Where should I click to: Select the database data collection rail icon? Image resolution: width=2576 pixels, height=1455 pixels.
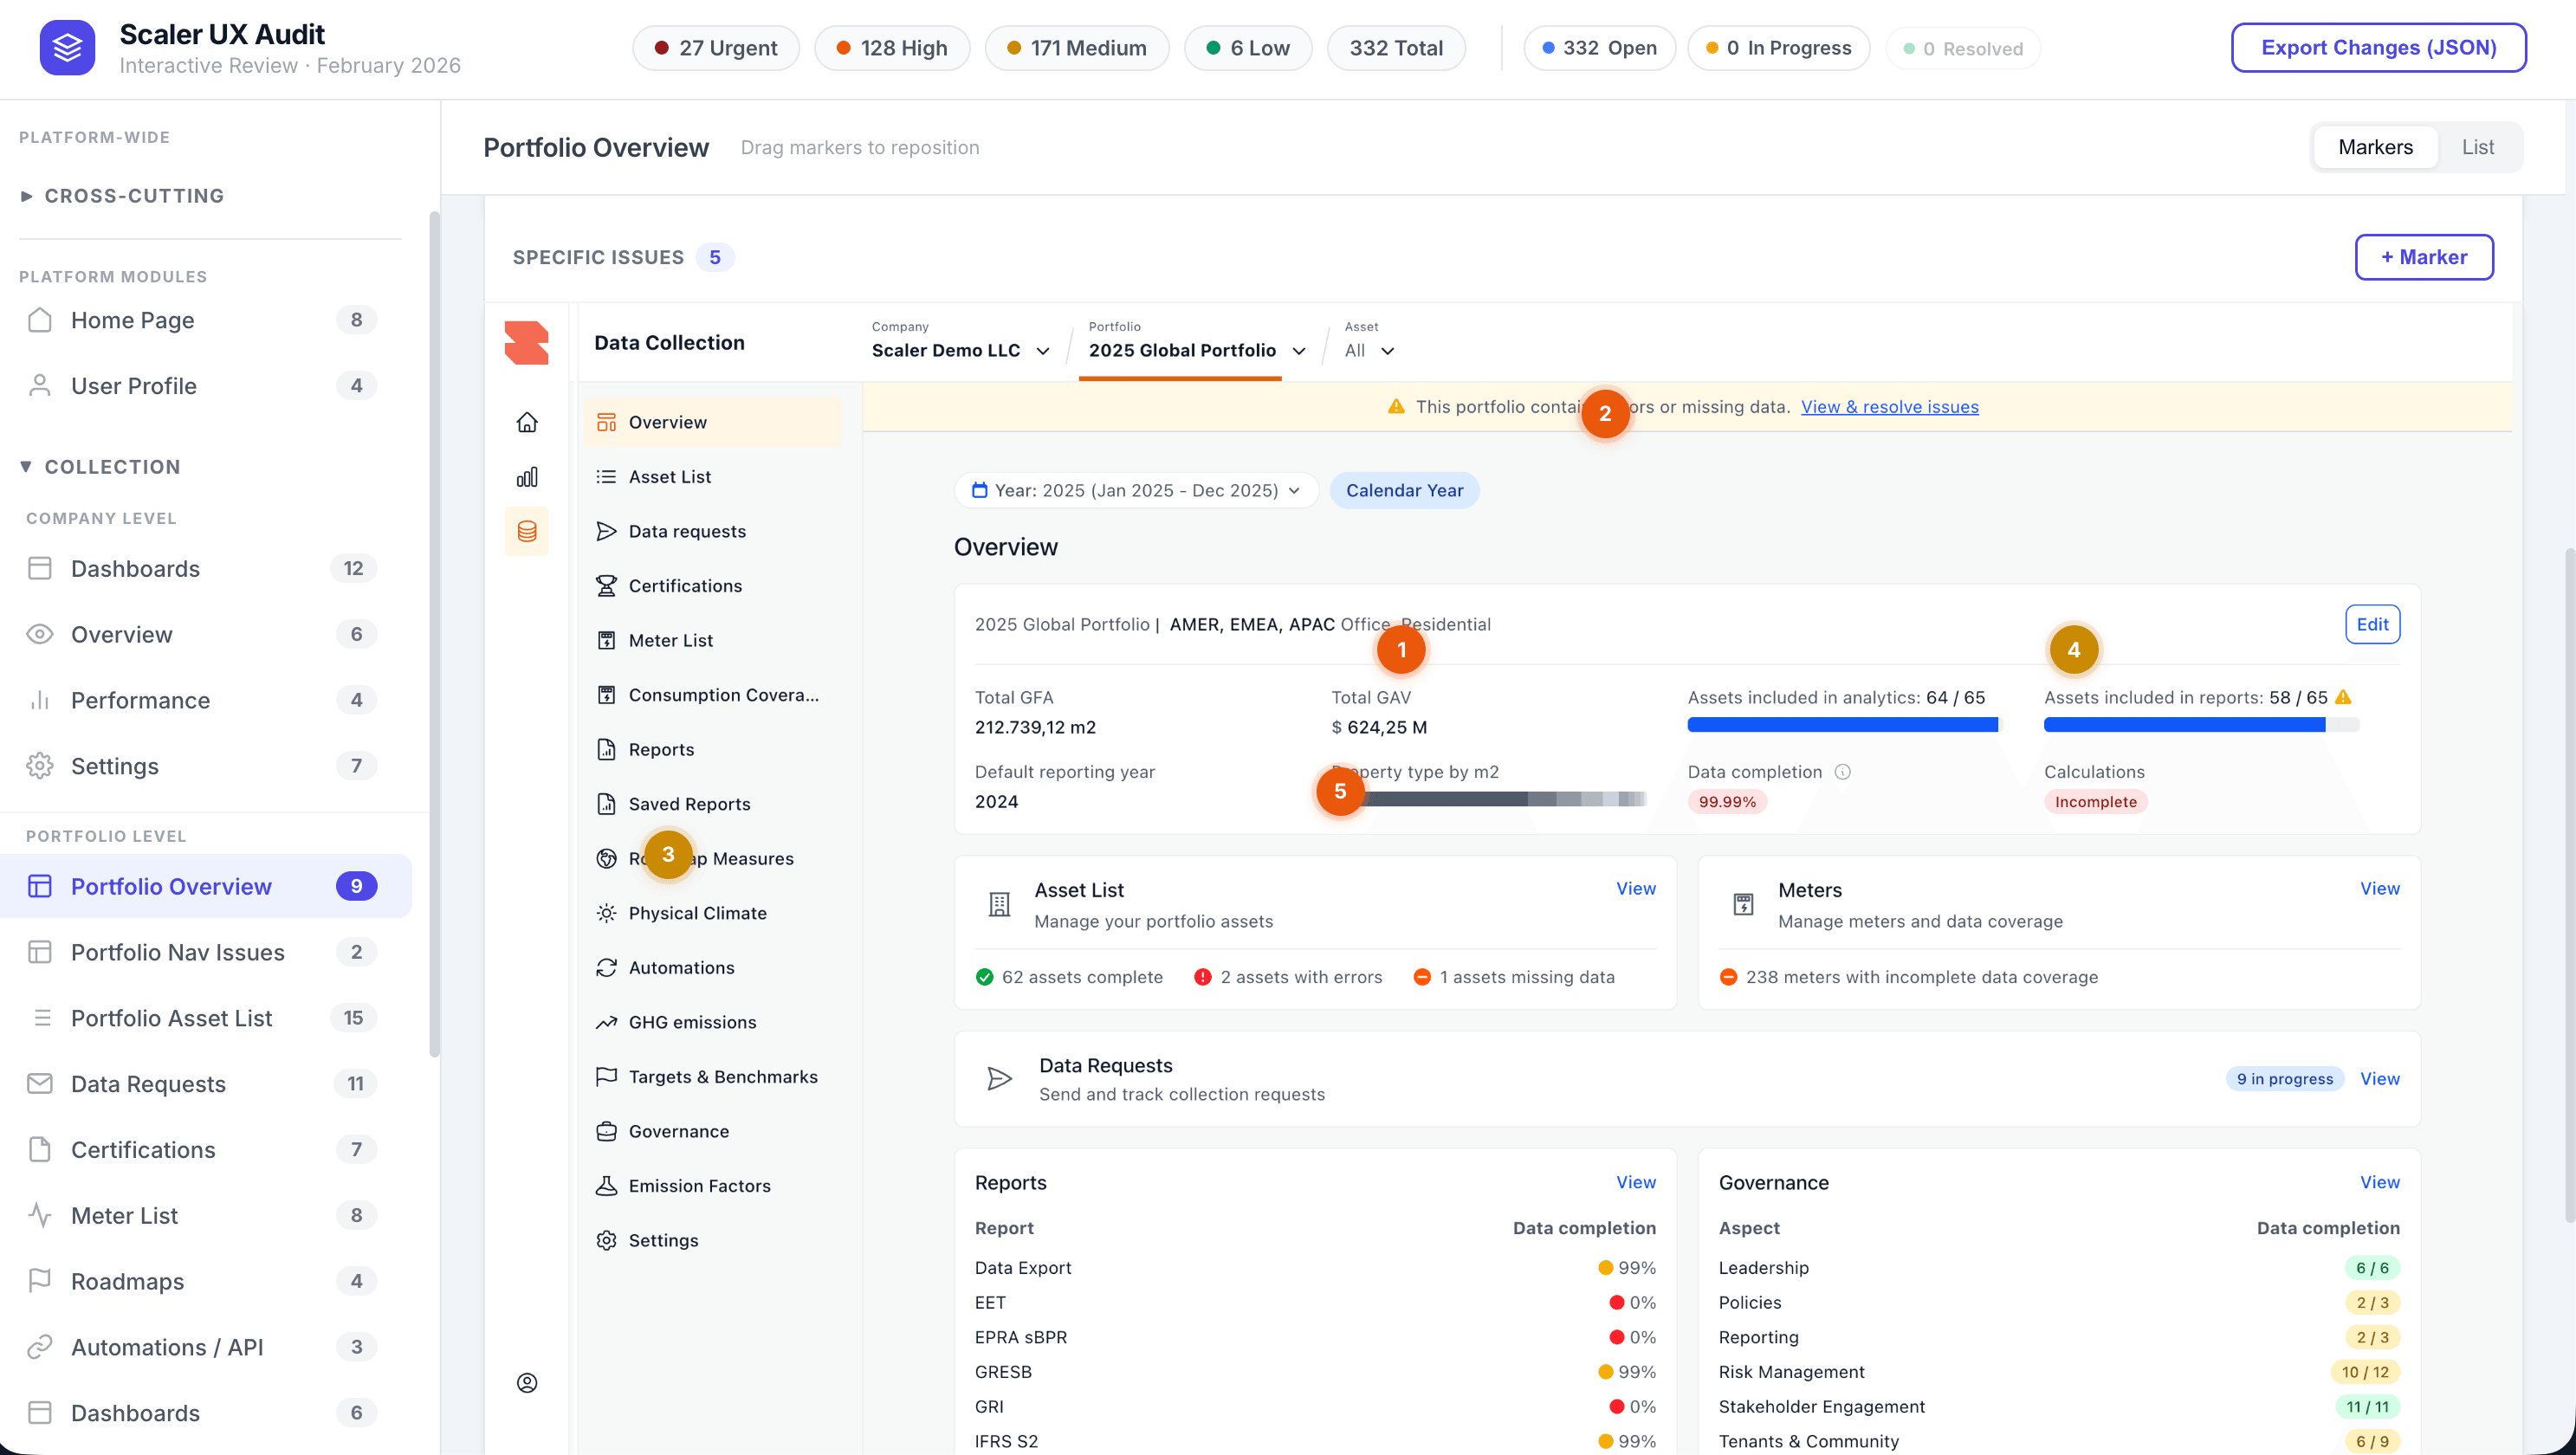click(527, 531)
